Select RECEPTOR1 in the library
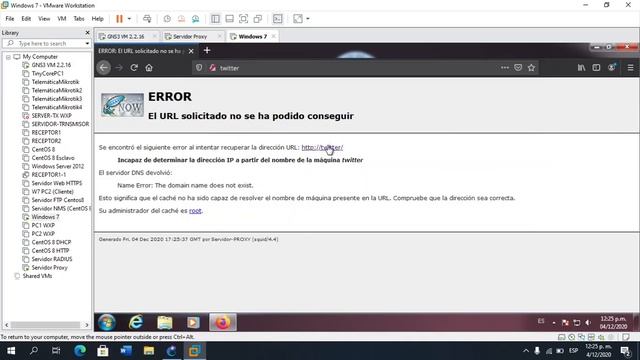The image size is (640, 360). 46,132
